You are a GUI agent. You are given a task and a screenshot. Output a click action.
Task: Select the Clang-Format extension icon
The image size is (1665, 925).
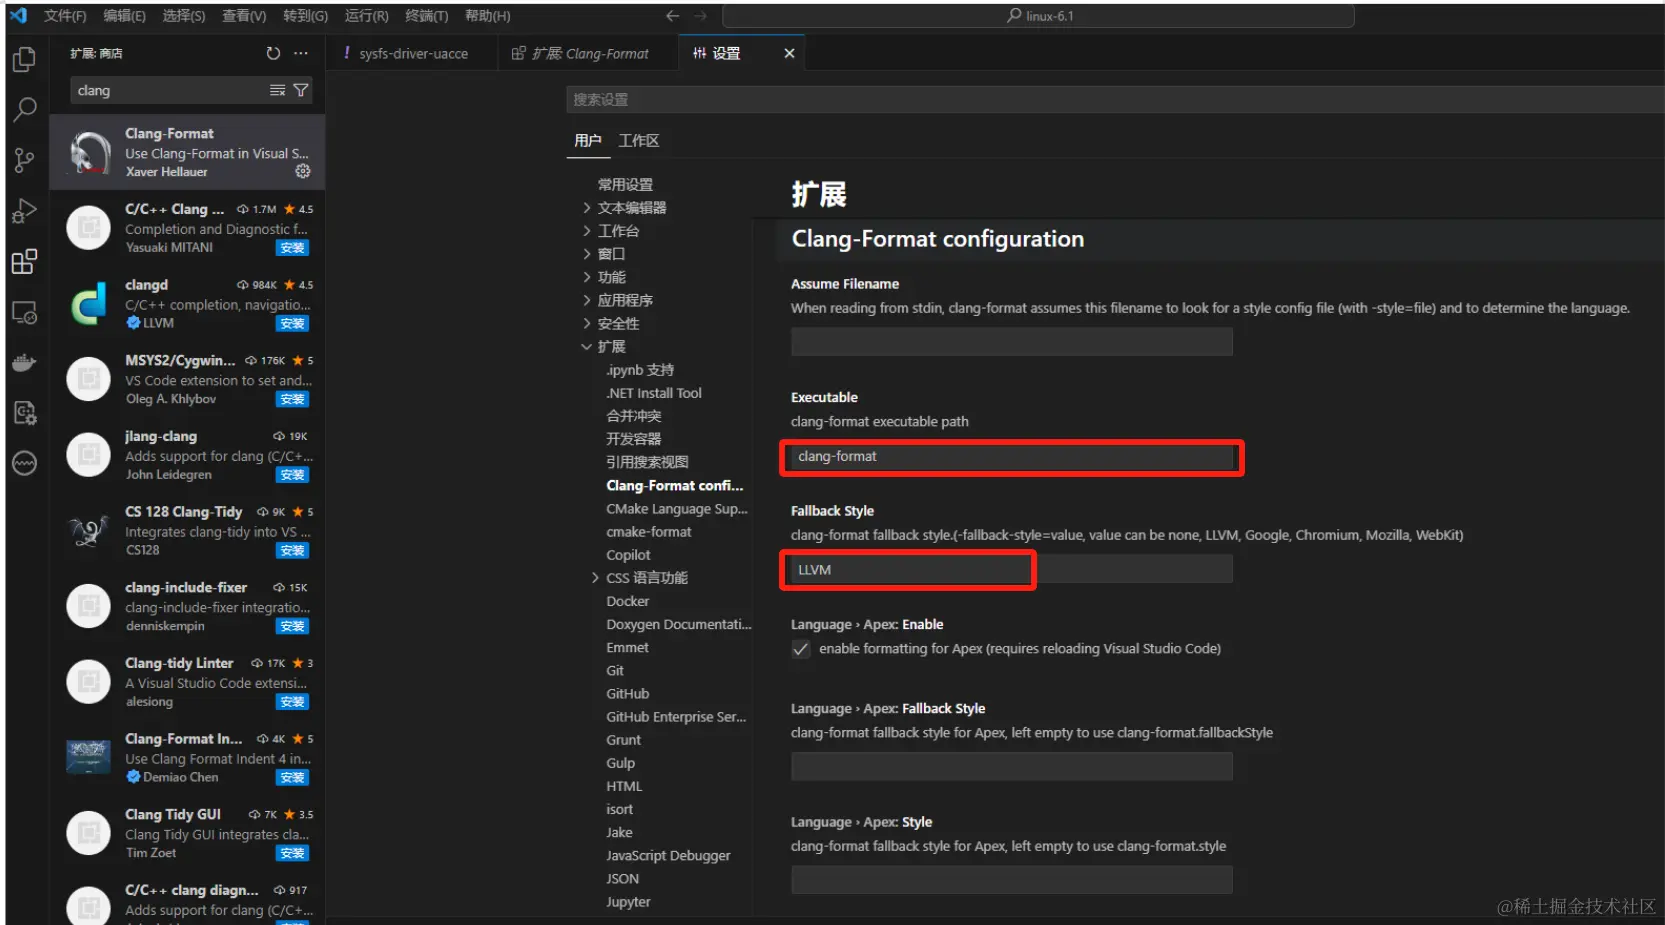coord(88,152)
